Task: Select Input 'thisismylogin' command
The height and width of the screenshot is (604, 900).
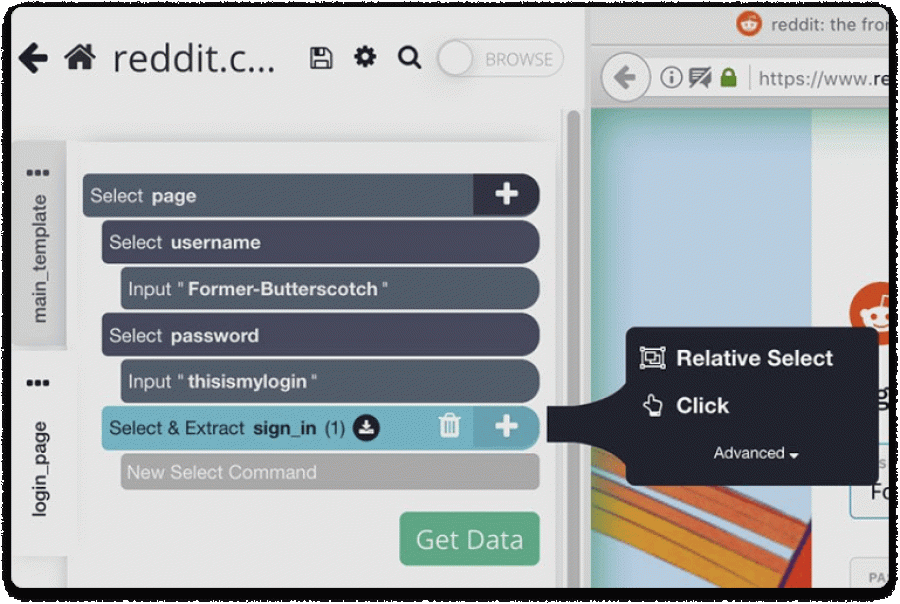Action: point(330,381)
